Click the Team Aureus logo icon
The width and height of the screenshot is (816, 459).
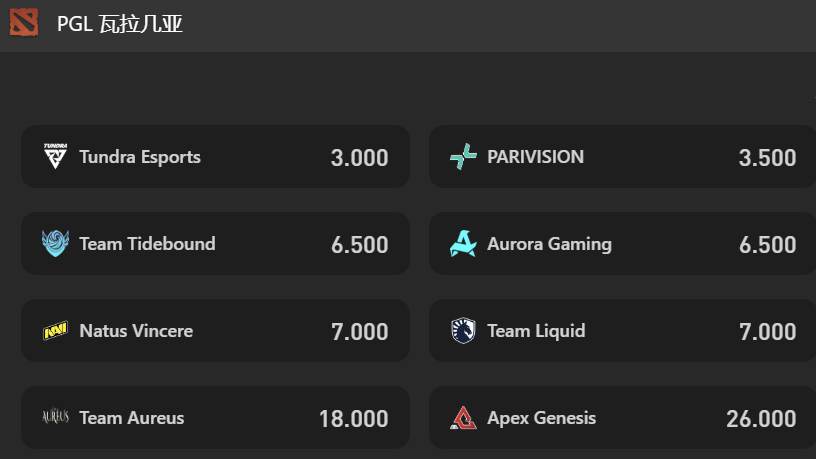pyautogui.click(x=56, y=418)
